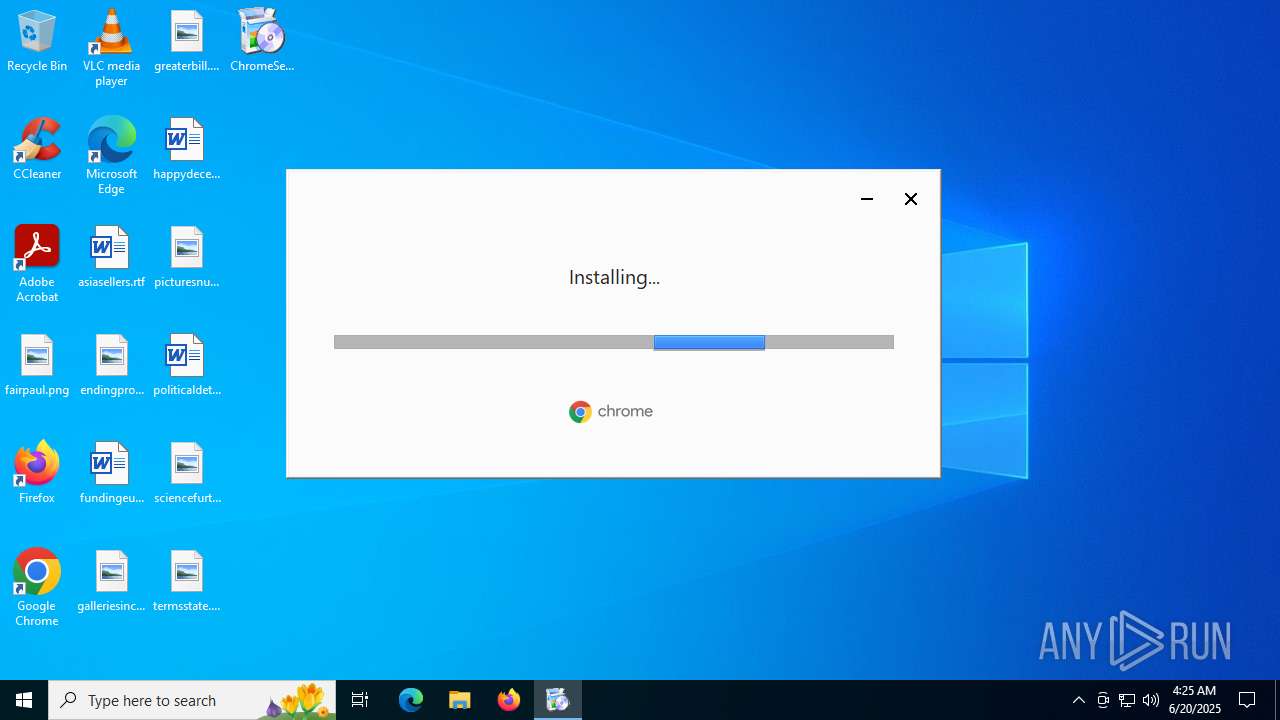1280x720 pixels.
Task: Launch Microsoft Edge desktop shortcut
Action: coord(111,156)
